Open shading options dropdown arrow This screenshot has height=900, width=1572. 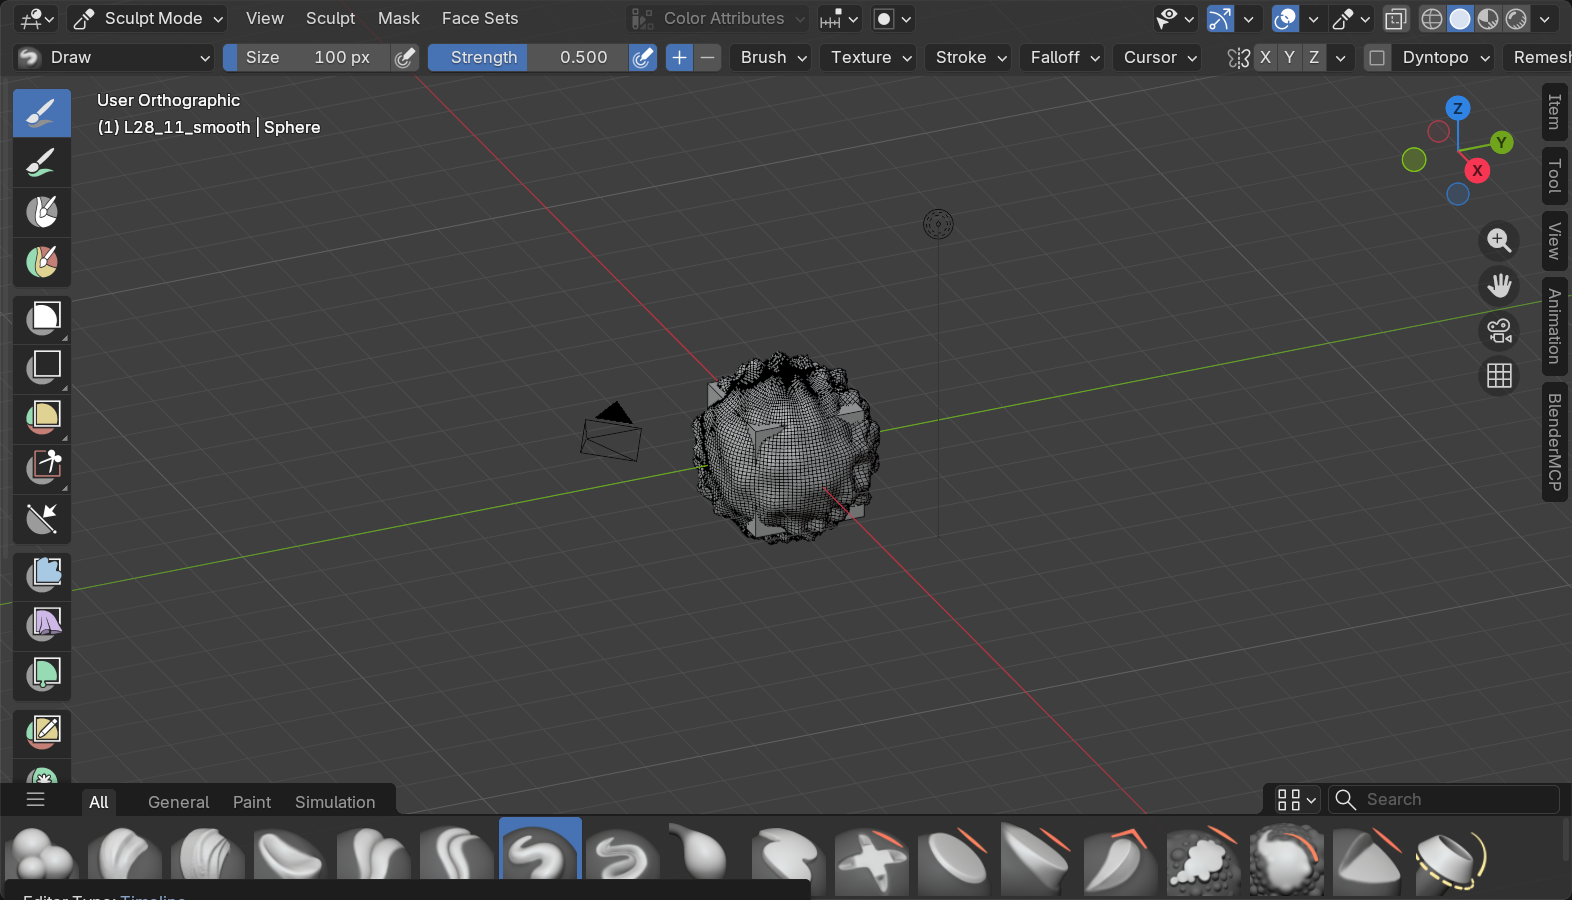point(1545,19)
